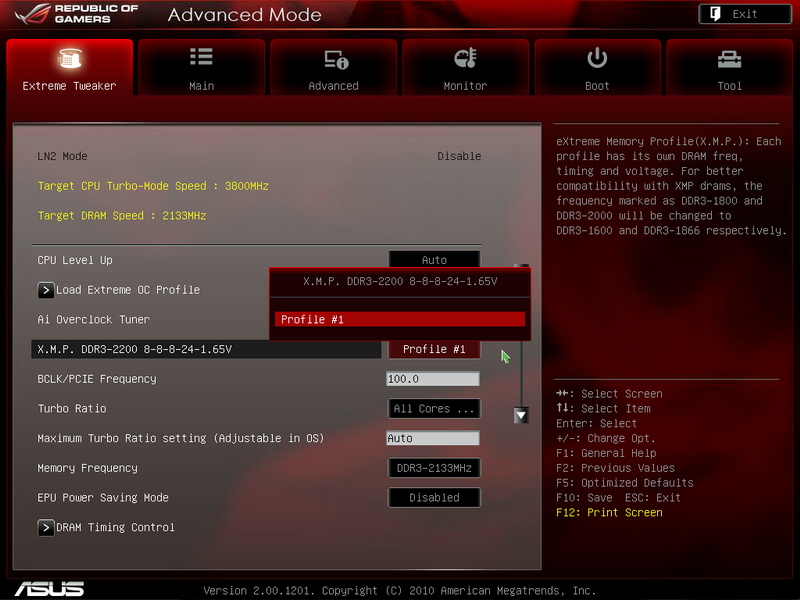The image size is (800, 600).
Task: Click Target DRAM Speed 2133MHz text
Action: click(122, 215)
